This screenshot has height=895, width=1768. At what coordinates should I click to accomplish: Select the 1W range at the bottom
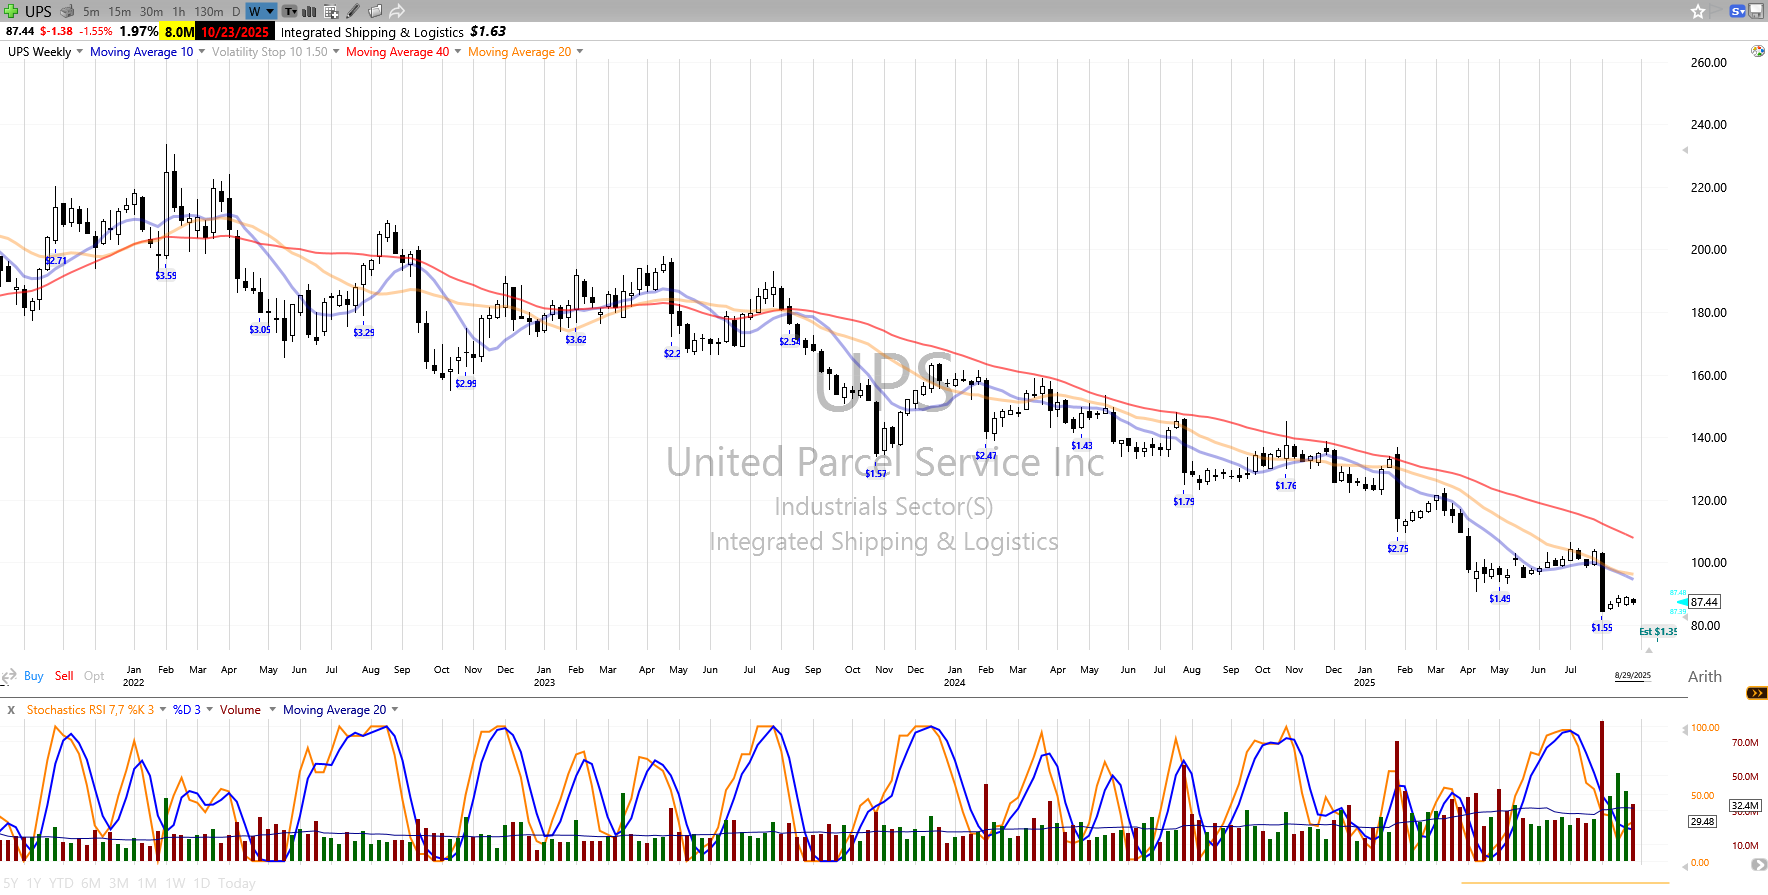(175, 883)
